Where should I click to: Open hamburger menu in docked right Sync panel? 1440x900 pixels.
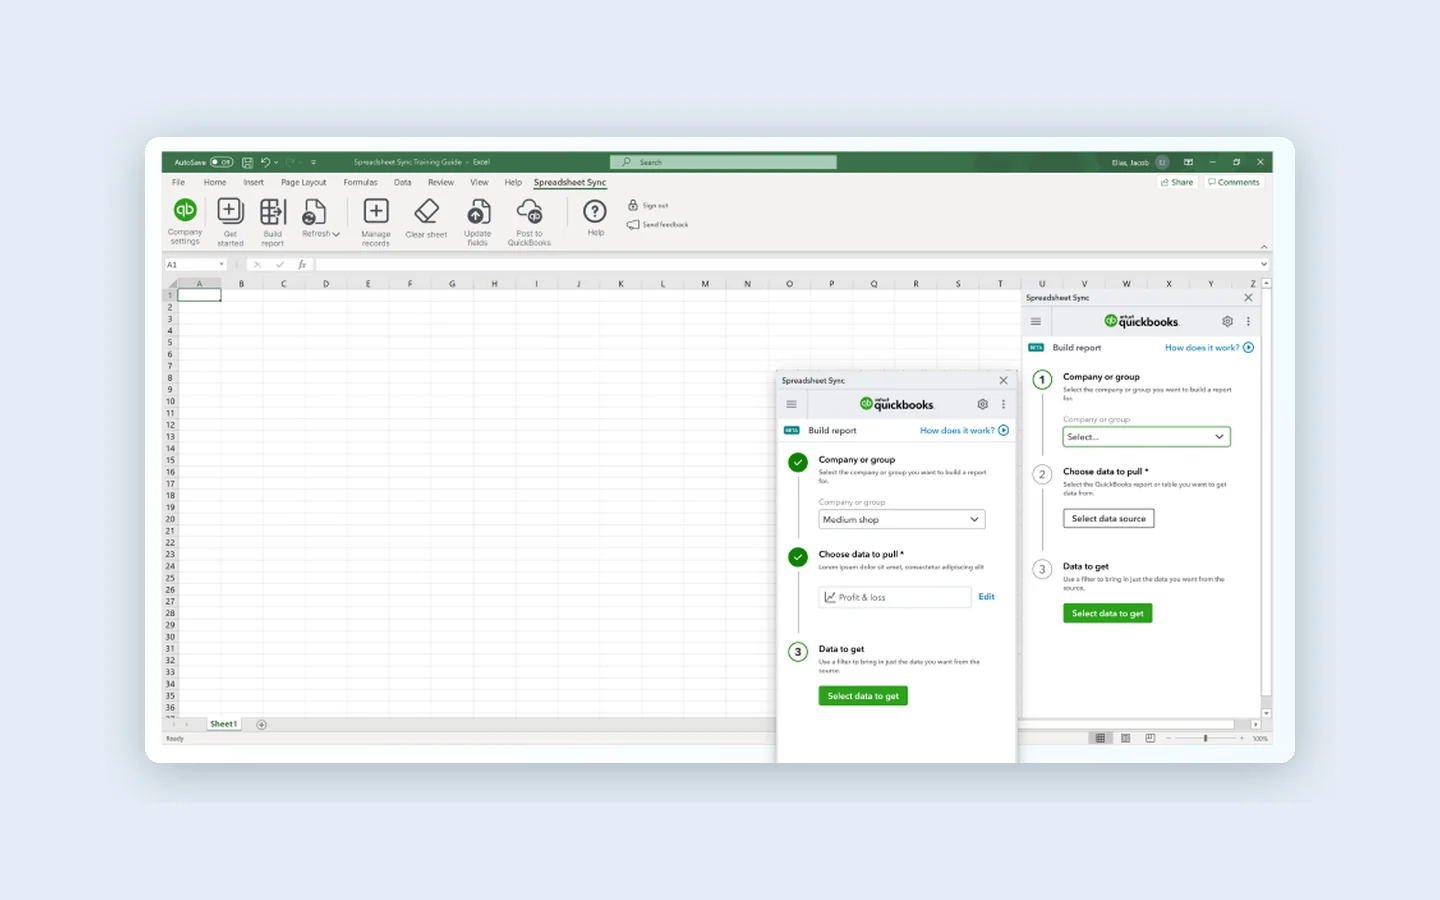pos(1036,321)
